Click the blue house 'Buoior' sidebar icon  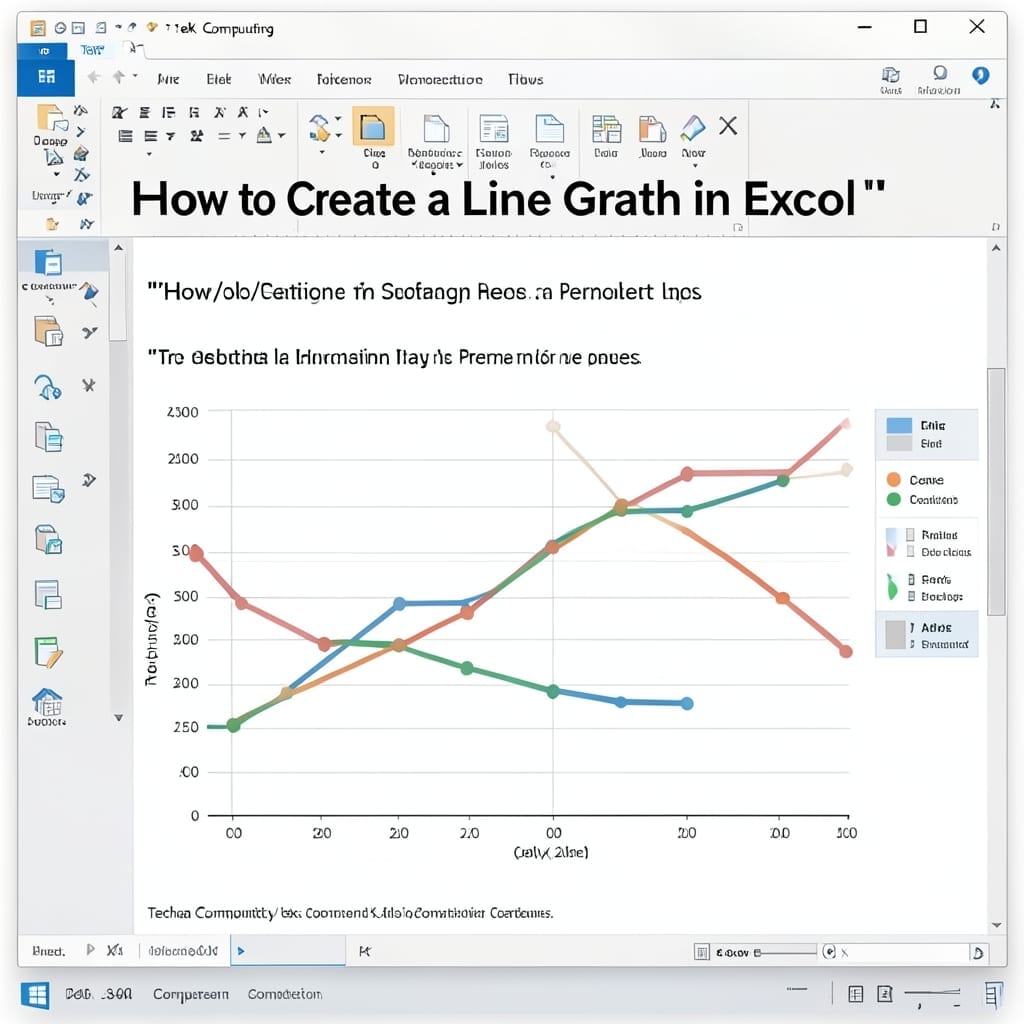tap(47, 702)
